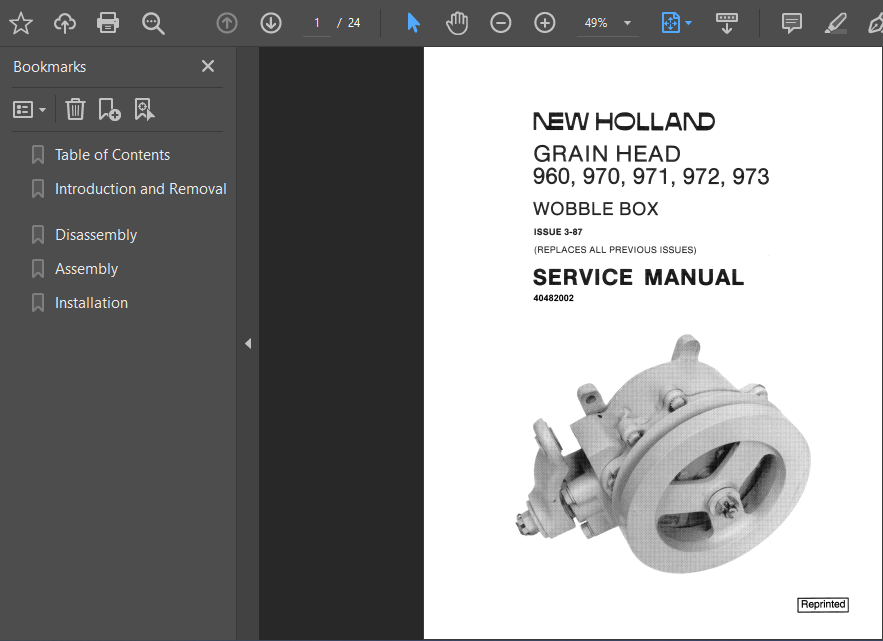
Task: Add a new bookmark in the panel
Action: click(109, 109)
